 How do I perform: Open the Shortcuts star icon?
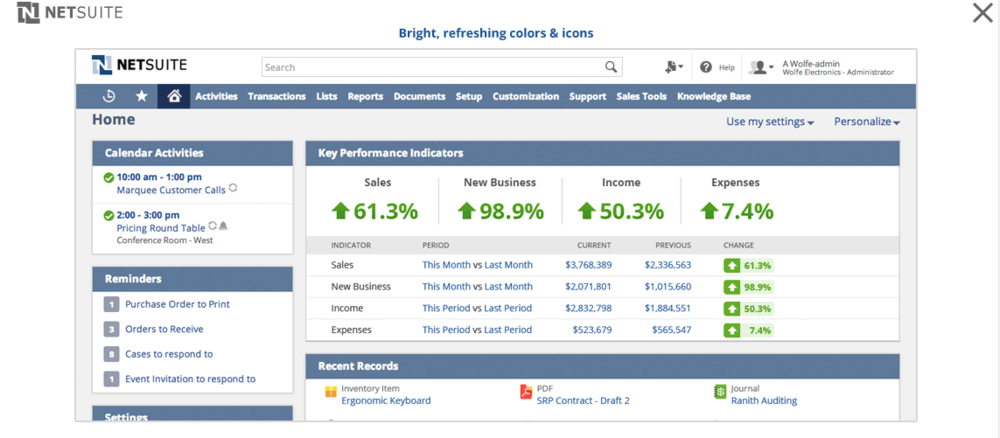point(141,96)
